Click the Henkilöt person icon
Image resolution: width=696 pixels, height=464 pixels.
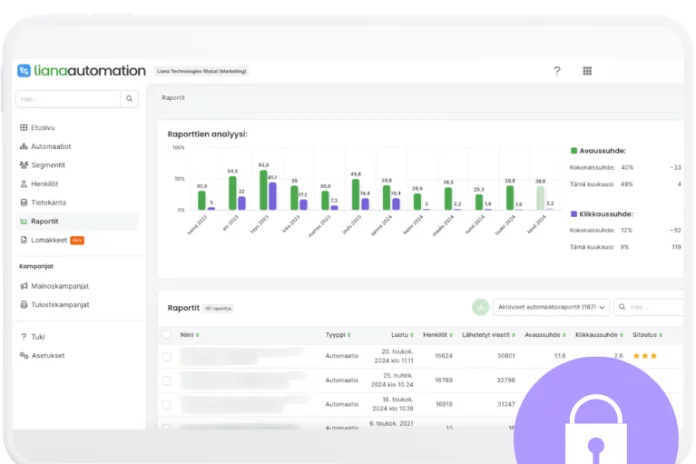(23, 184)
